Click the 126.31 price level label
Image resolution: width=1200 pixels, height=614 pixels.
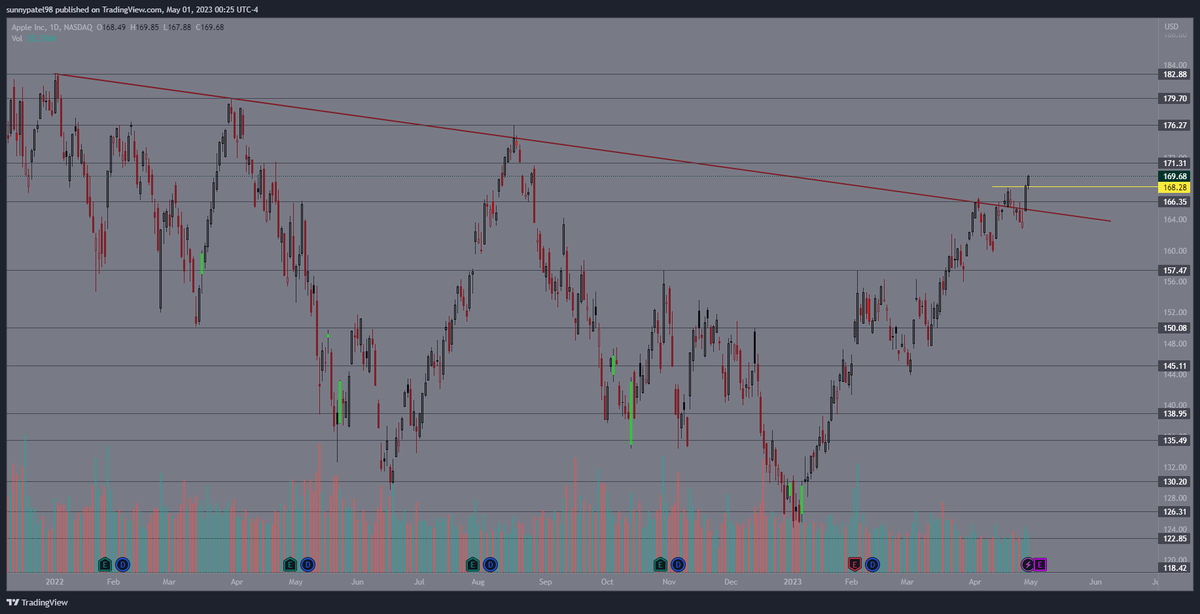1174,511
